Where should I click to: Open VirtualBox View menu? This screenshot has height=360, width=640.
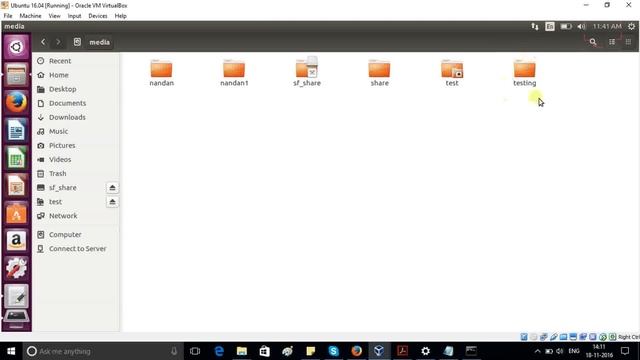tap(54, 16)
